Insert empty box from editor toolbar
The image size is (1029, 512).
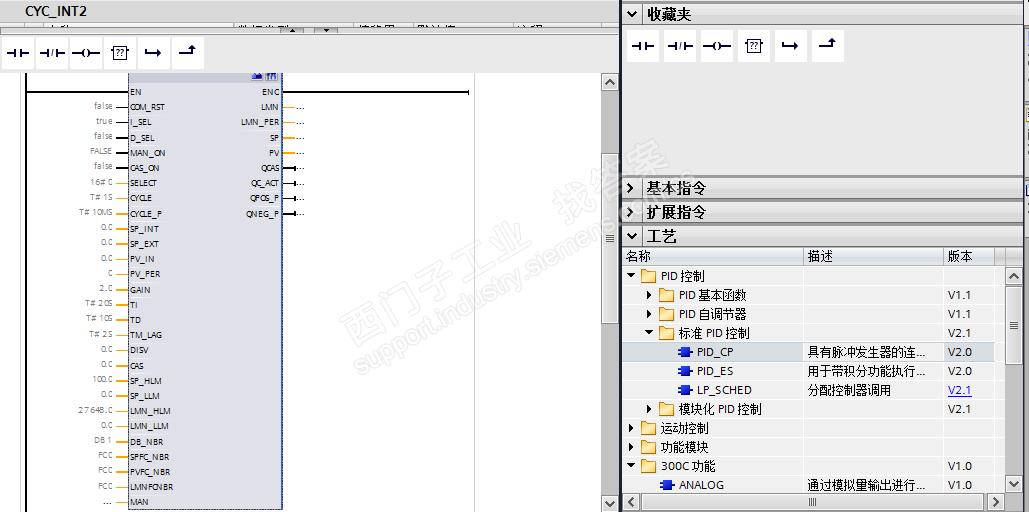click(x=119, y=53)
